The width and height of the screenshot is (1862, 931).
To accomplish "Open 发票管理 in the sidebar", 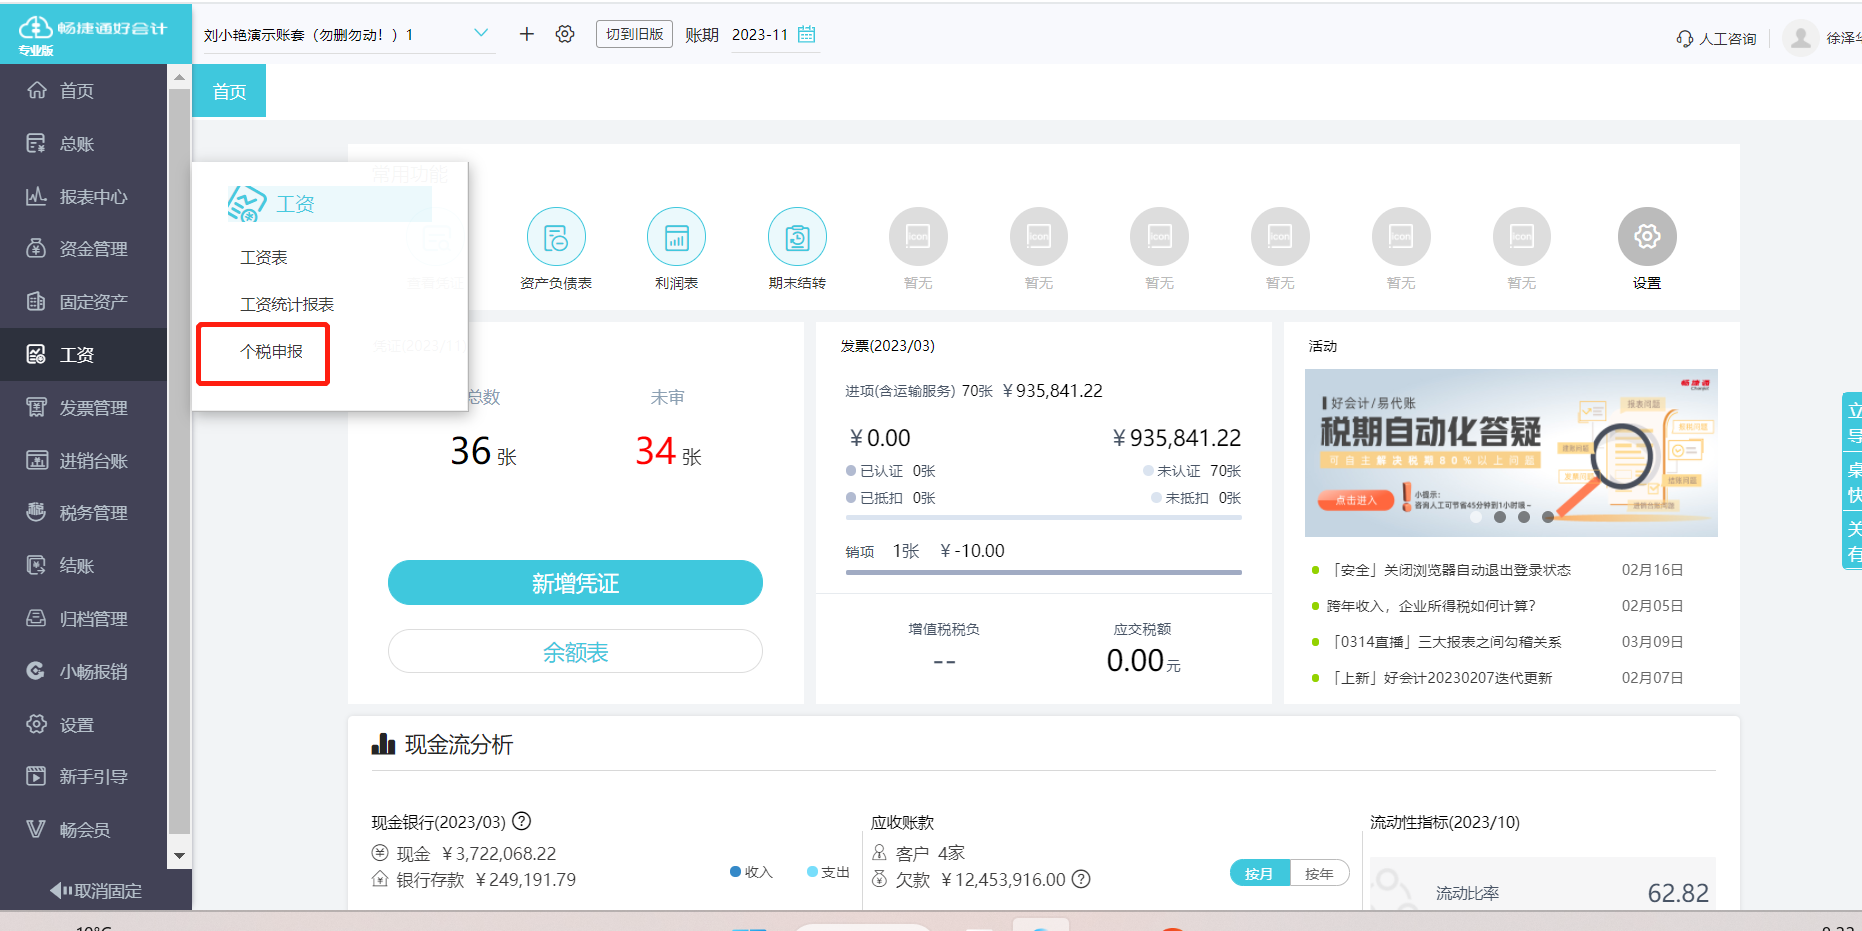I will (85, 407).
